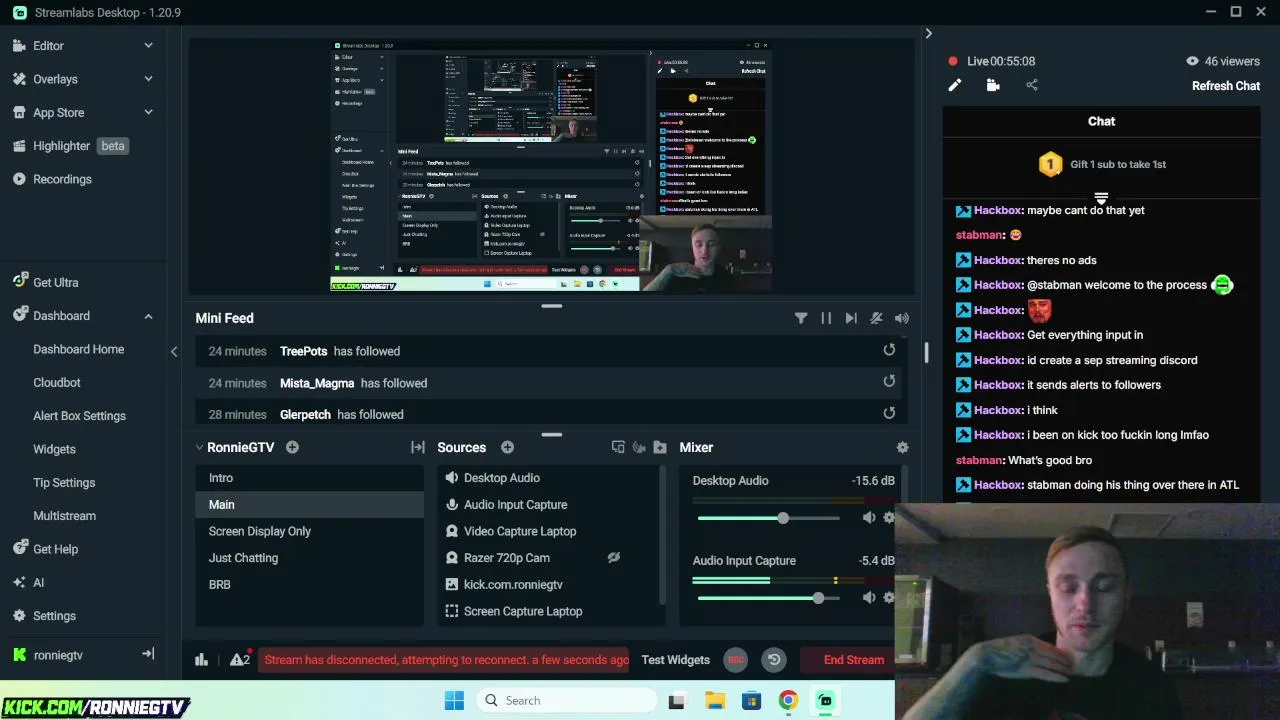
Task: Expand the App Store chevron
Action: [148, 112]
